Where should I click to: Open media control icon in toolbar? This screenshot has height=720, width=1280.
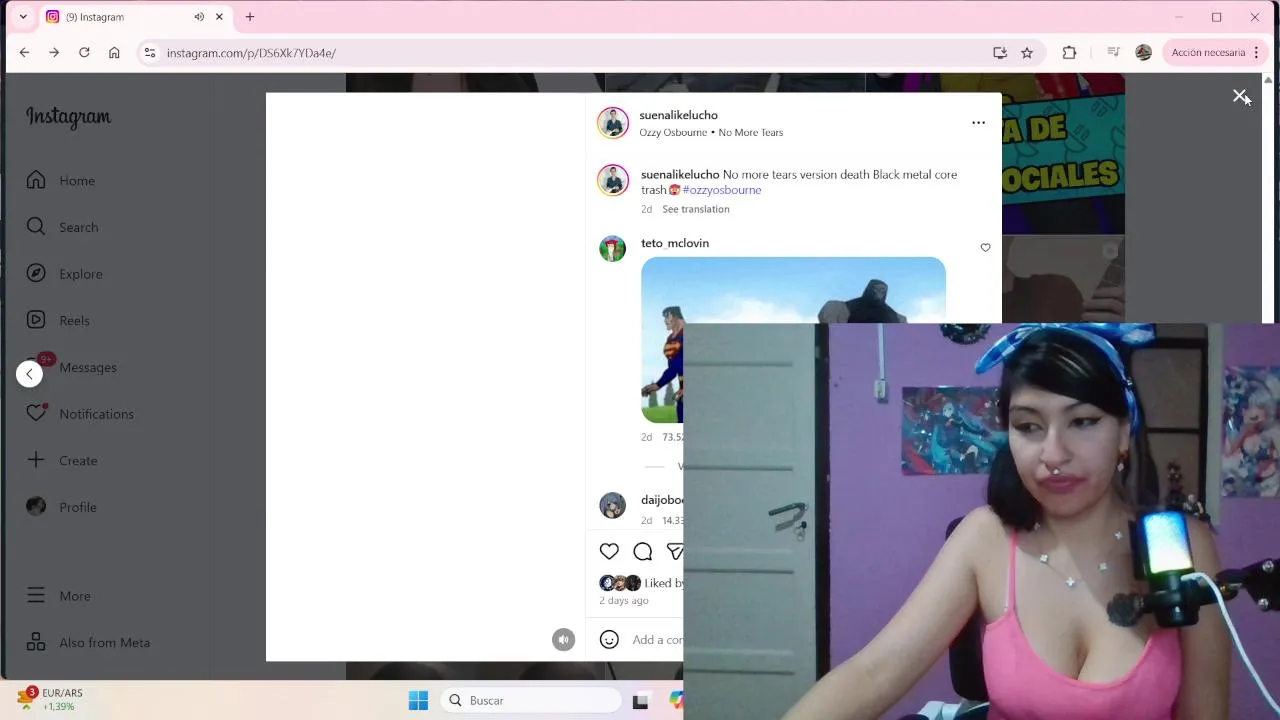coord(1113,53)
